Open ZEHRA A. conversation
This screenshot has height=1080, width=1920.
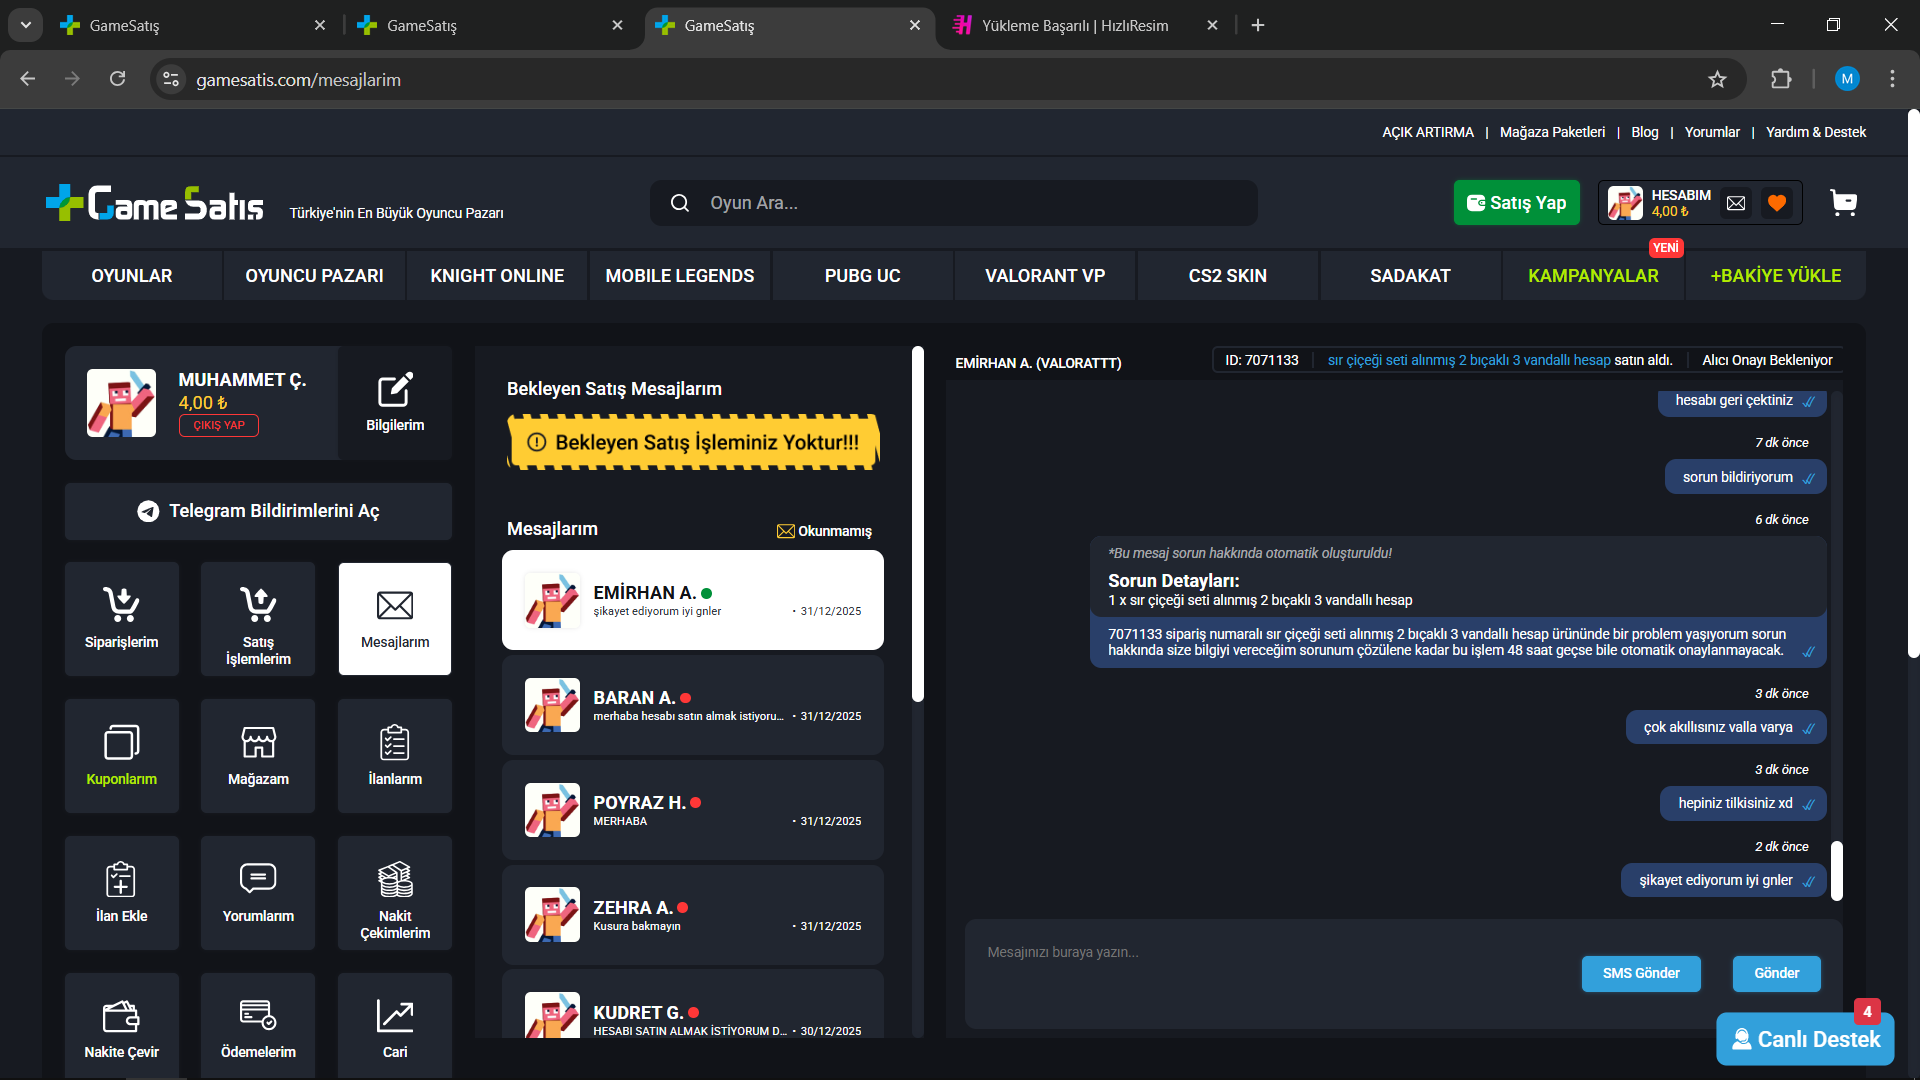coord(693,915)
